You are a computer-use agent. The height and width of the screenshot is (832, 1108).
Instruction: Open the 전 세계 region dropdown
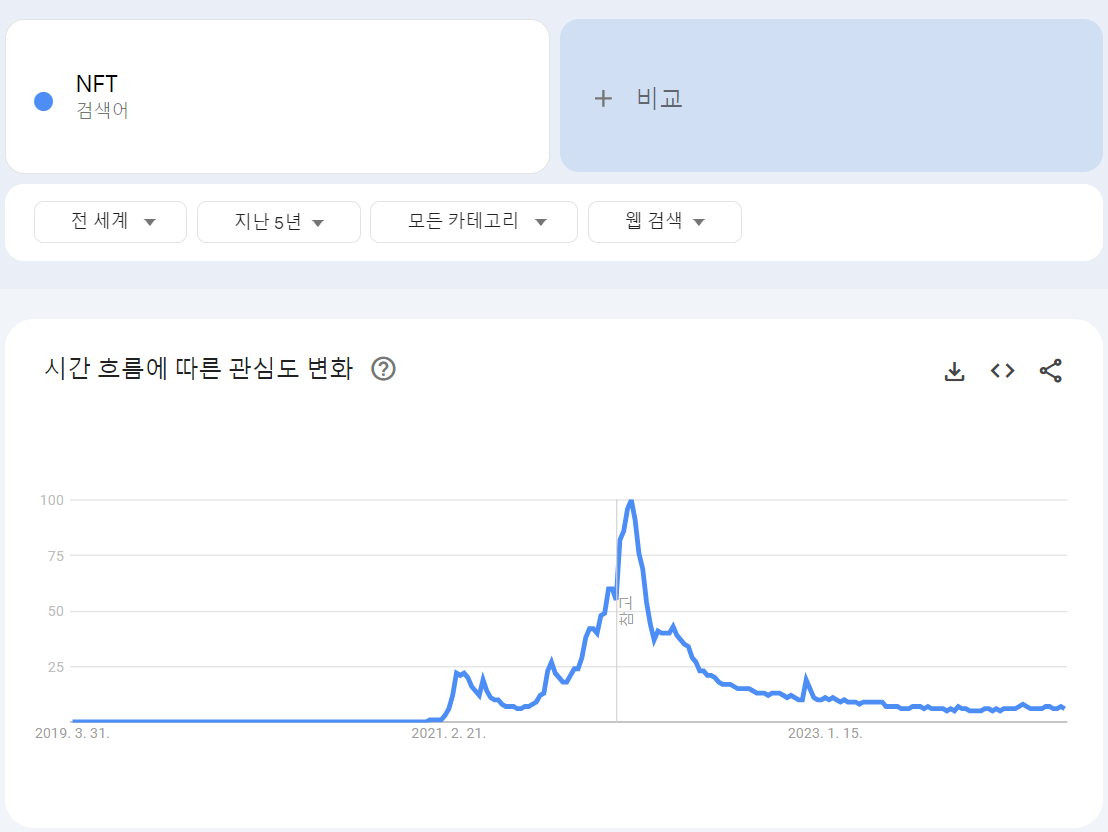click(x=110, y=221)
